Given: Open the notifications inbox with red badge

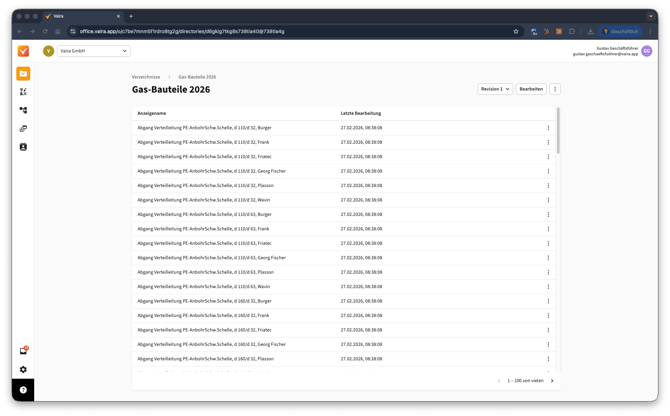Looking at the screenshot, I should tap(23, 351).
